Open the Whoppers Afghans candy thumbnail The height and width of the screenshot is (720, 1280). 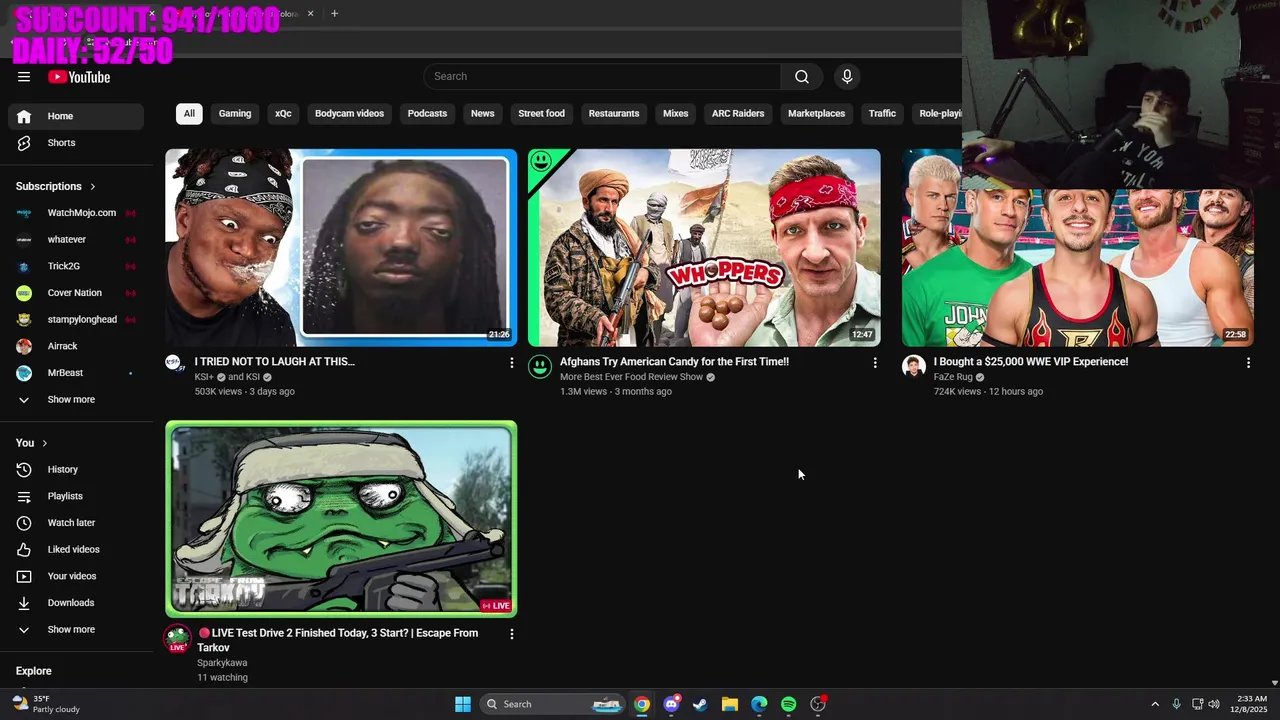pos(704,248)
